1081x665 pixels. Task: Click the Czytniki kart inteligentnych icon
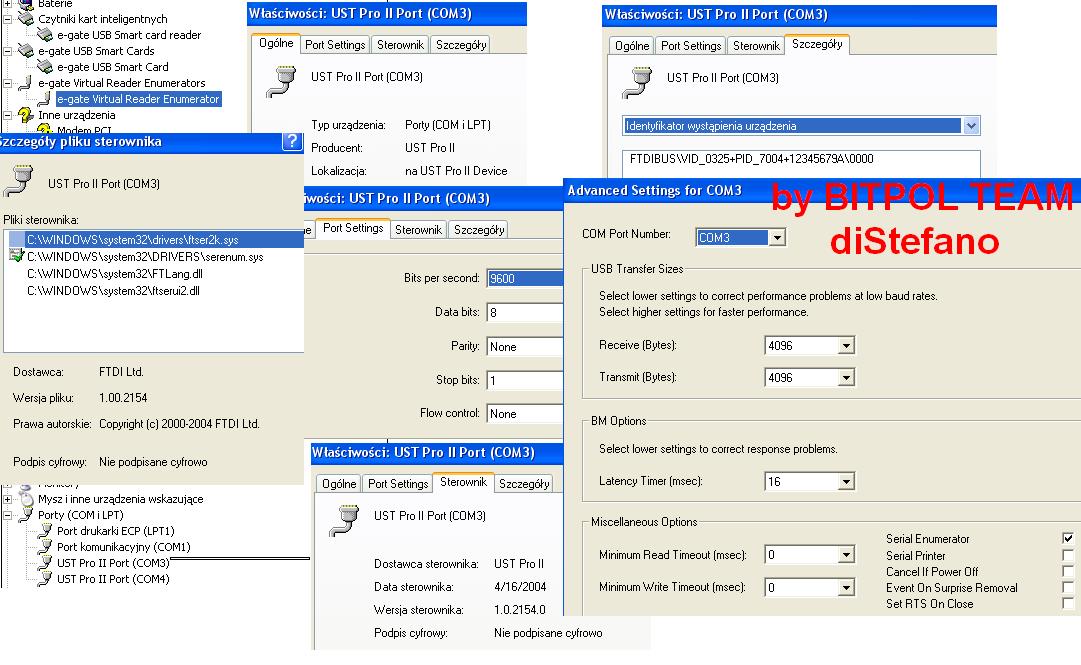tap(26, 19)
